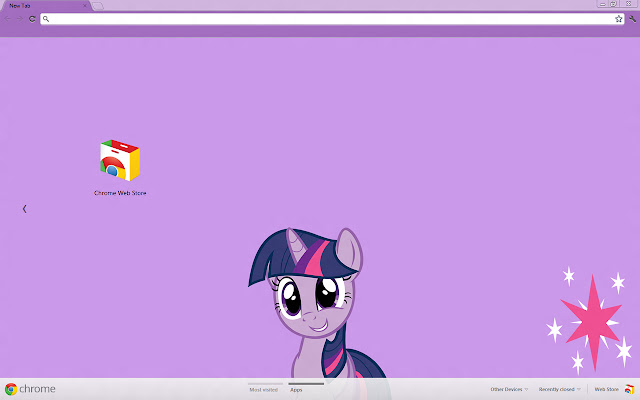Minimize the browser window
This screenshot has width=640, height=400.
[602, 4]
